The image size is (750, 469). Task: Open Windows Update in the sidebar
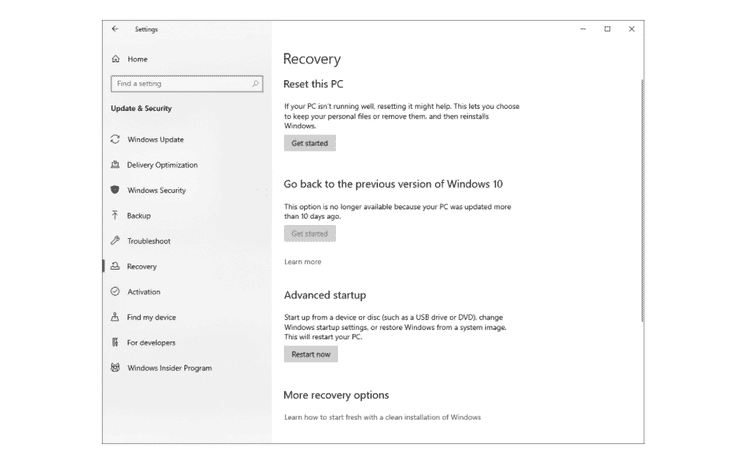tap(155, 140)
